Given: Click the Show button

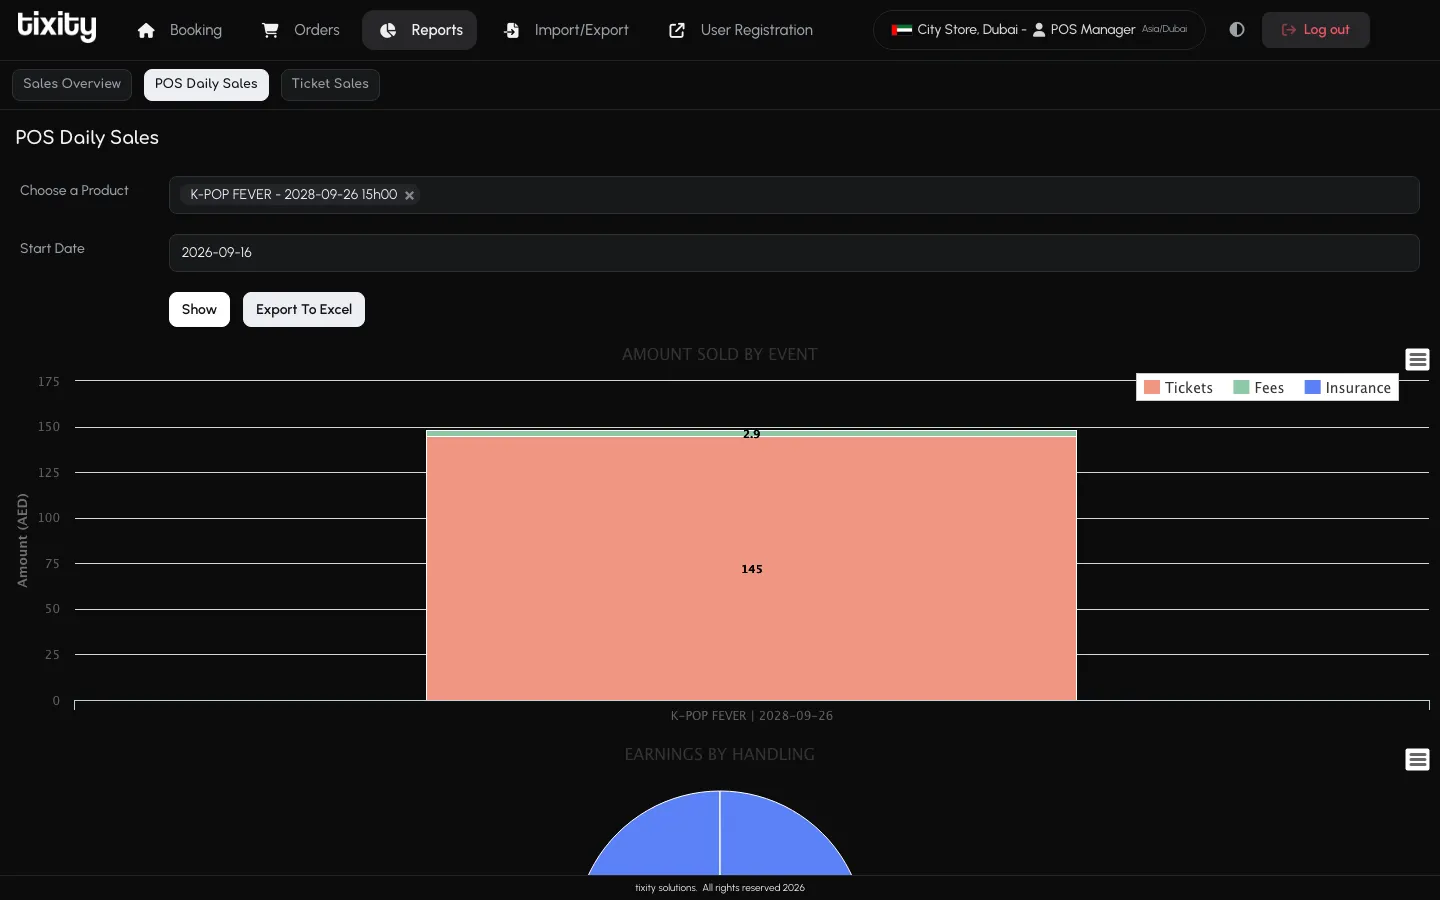Looking at the screenshot, I should tap(199, 309).
